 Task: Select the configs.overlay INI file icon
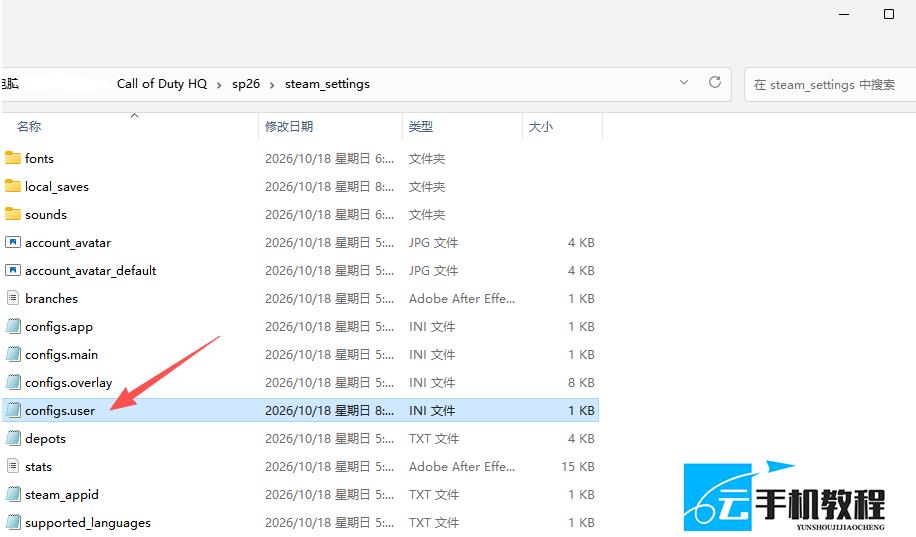tap(13, 382)
